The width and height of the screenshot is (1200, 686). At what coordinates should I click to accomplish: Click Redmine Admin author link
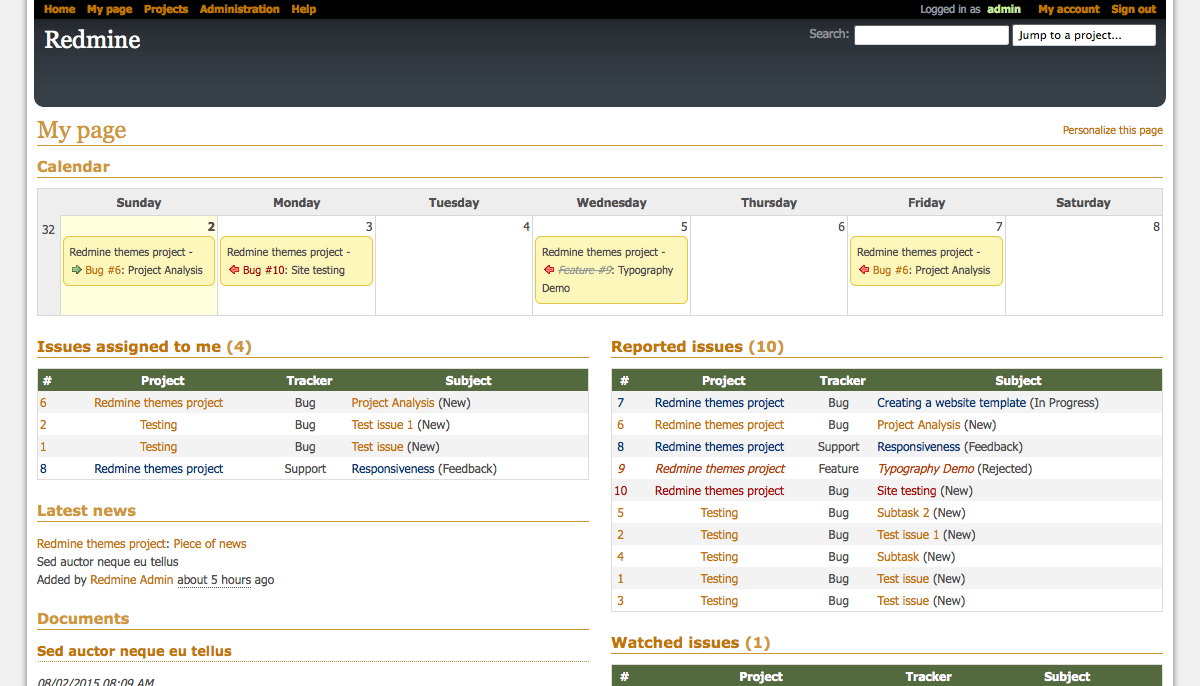click(131, 580)
